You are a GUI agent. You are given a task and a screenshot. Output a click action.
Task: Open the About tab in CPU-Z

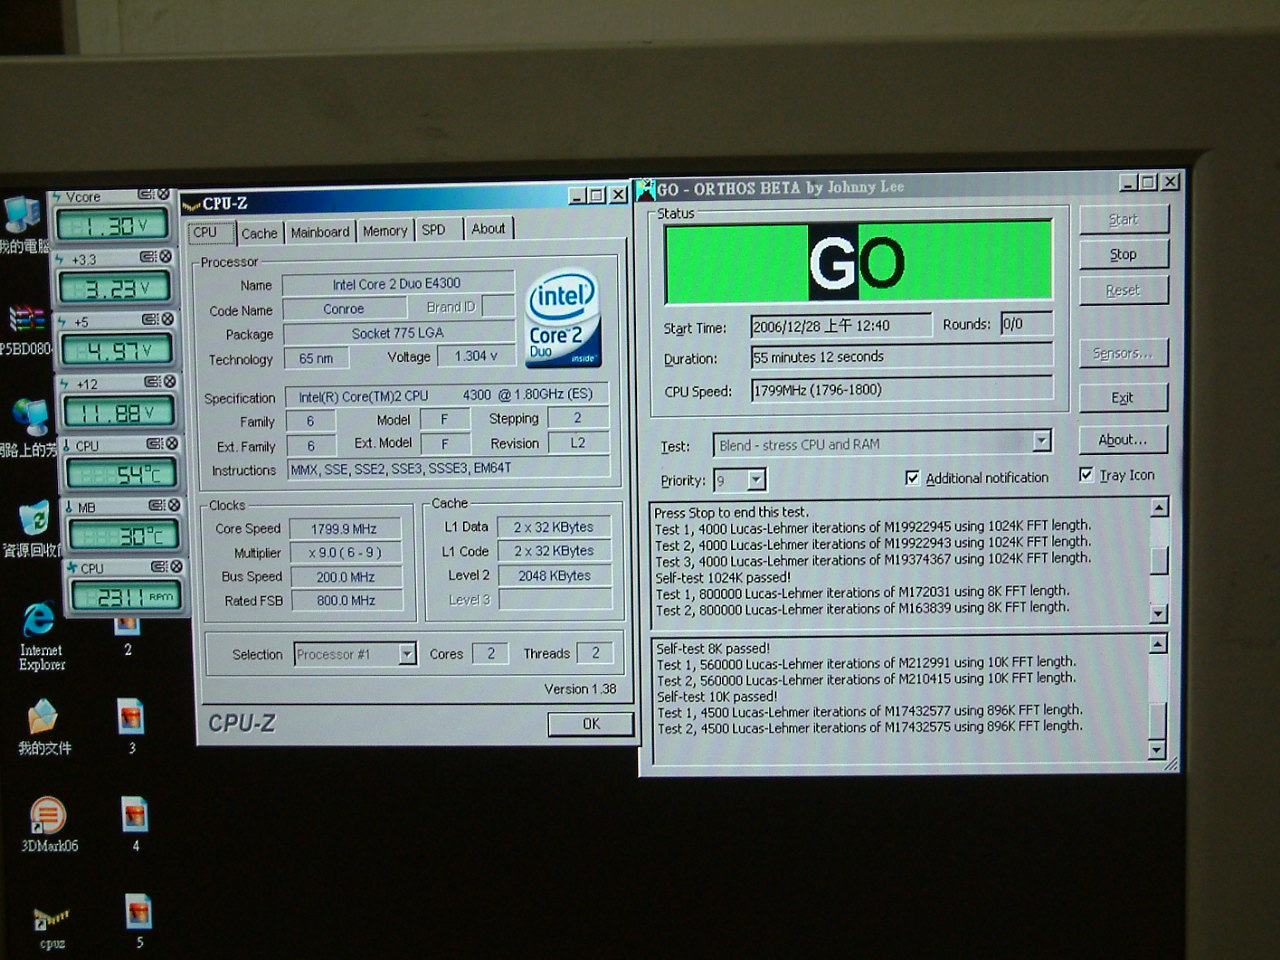[488, 229]
